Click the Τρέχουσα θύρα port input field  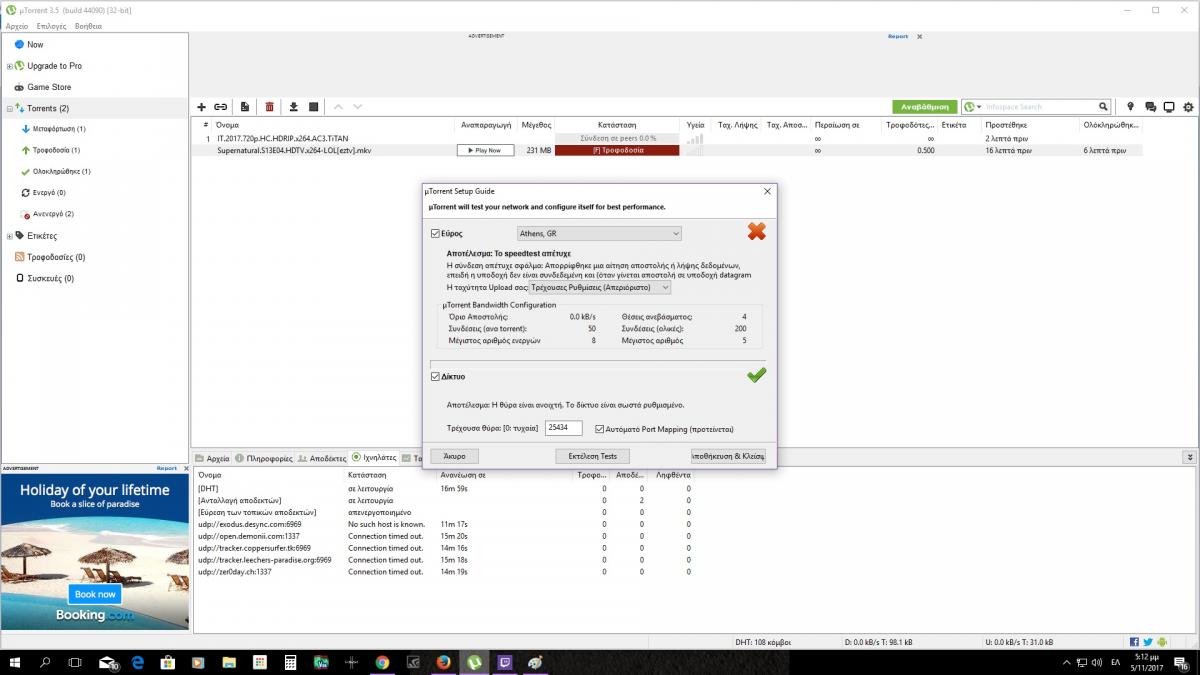pyautogui.click(x=564, y=428)
